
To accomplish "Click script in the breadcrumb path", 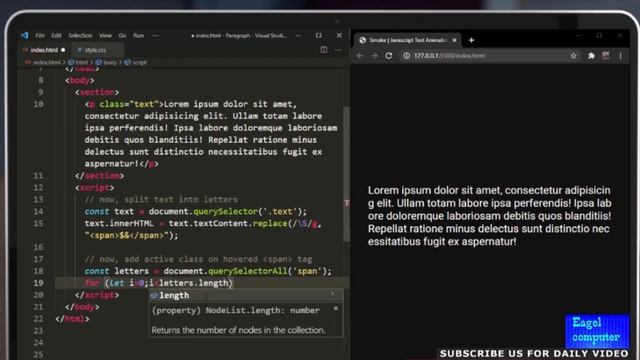I will (139, 62).
